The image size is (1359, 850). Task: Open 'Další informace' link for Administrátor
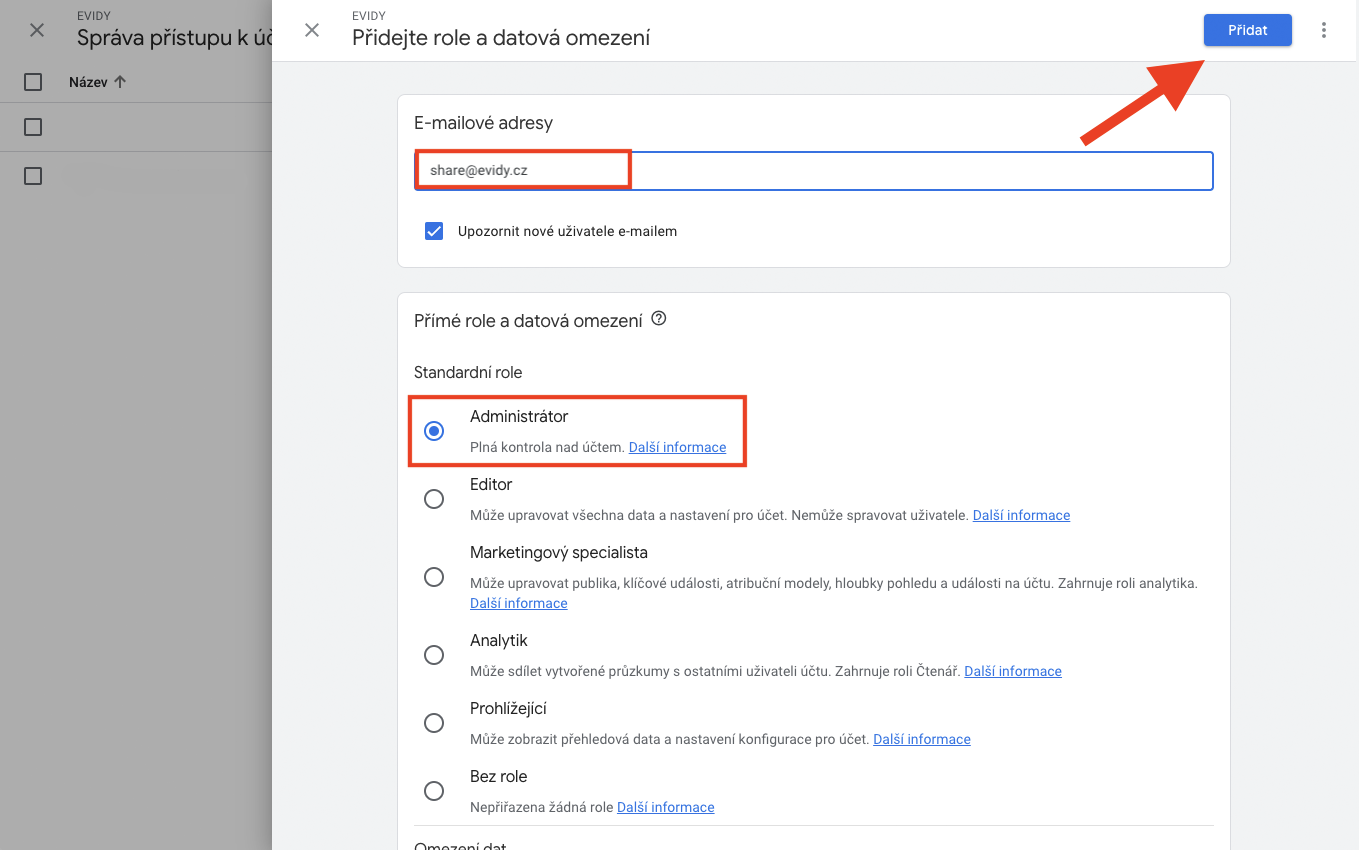click(x=677, y=447)
